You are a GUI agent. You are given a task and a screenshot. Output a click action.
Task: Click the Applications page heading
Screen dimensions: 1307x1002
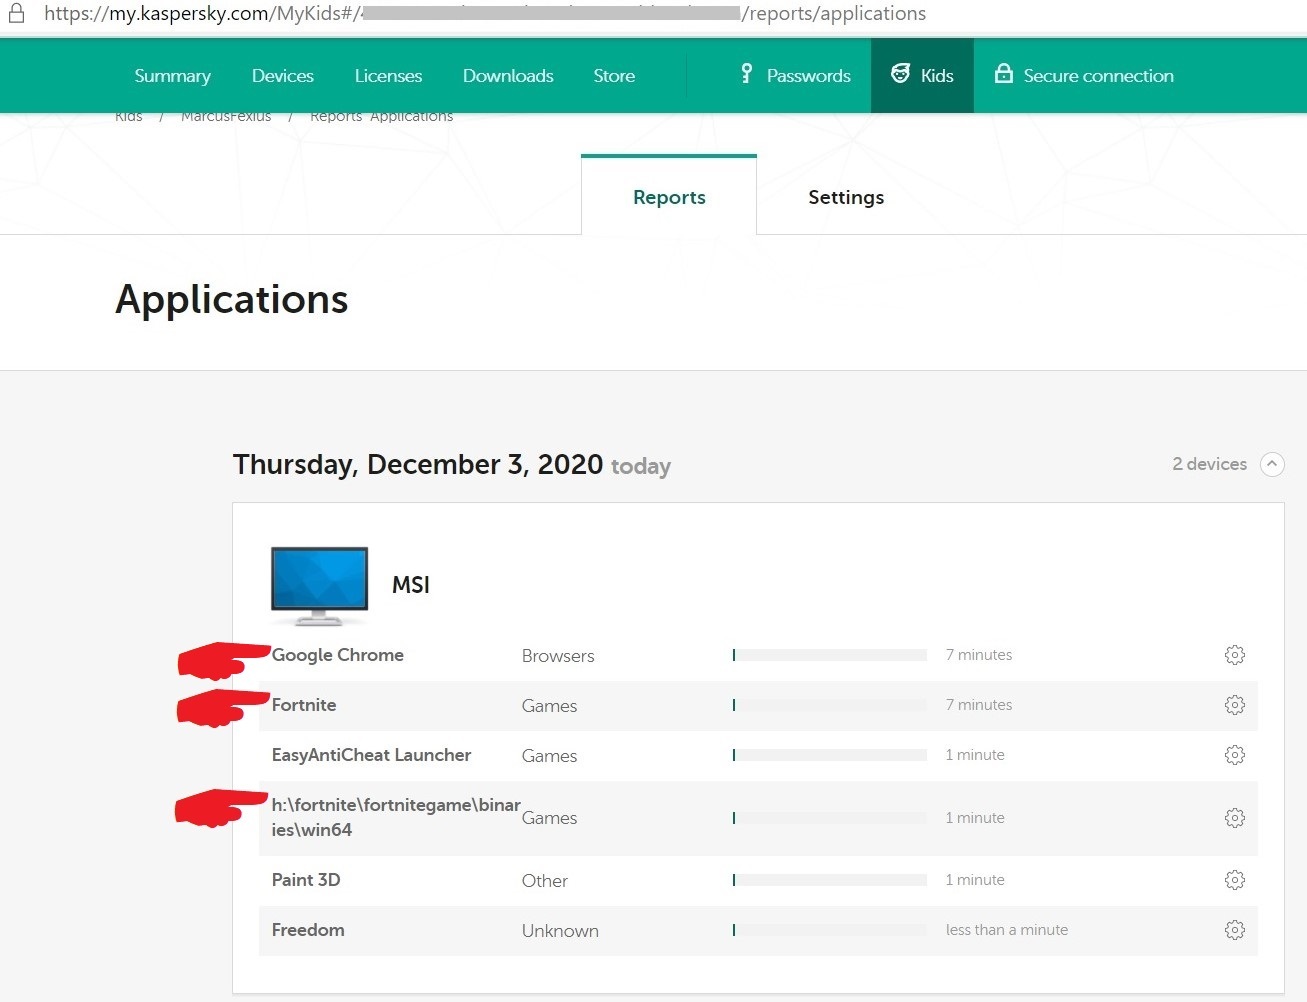(x=232, y=300)
